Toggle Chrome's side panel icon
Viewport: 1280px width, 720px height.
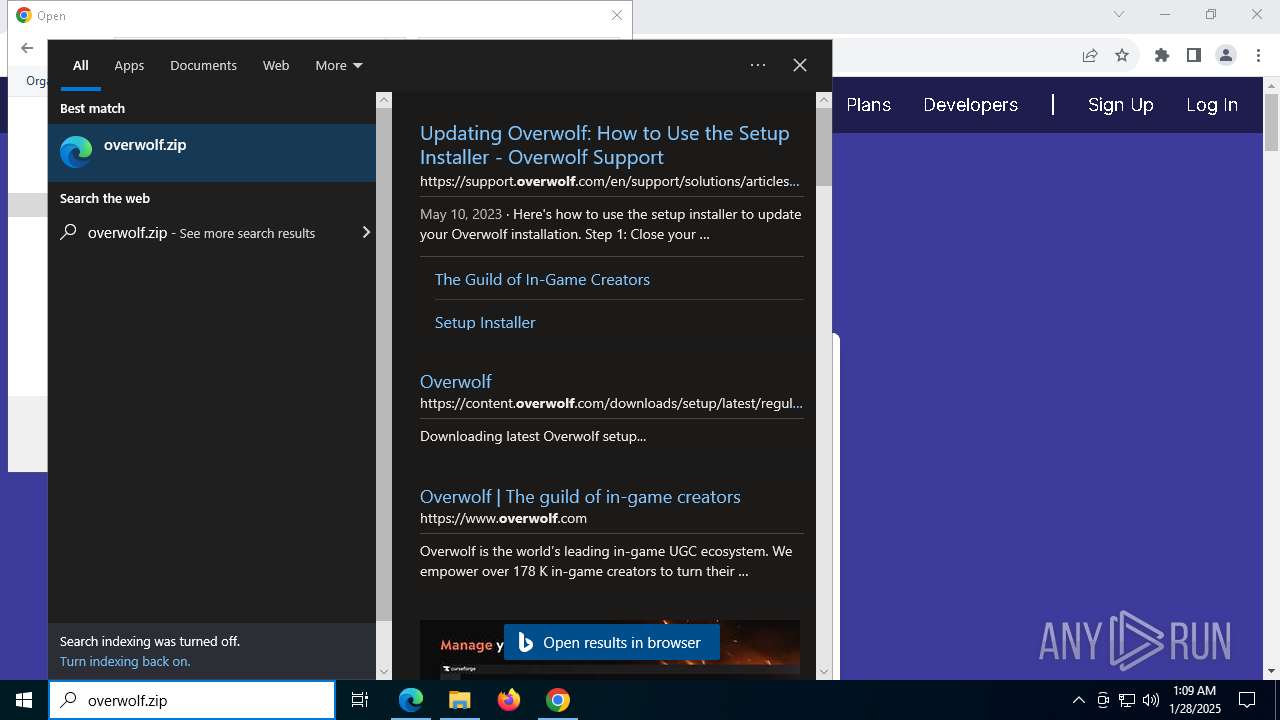pos(1193,56)
